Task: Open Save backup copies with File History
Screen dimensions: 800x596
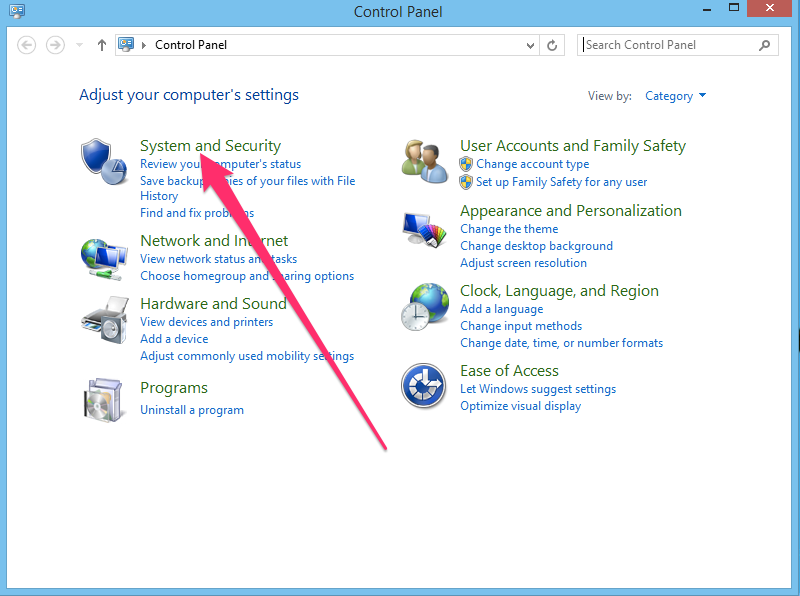Action: pyautogui.click(x=247, y=188)
